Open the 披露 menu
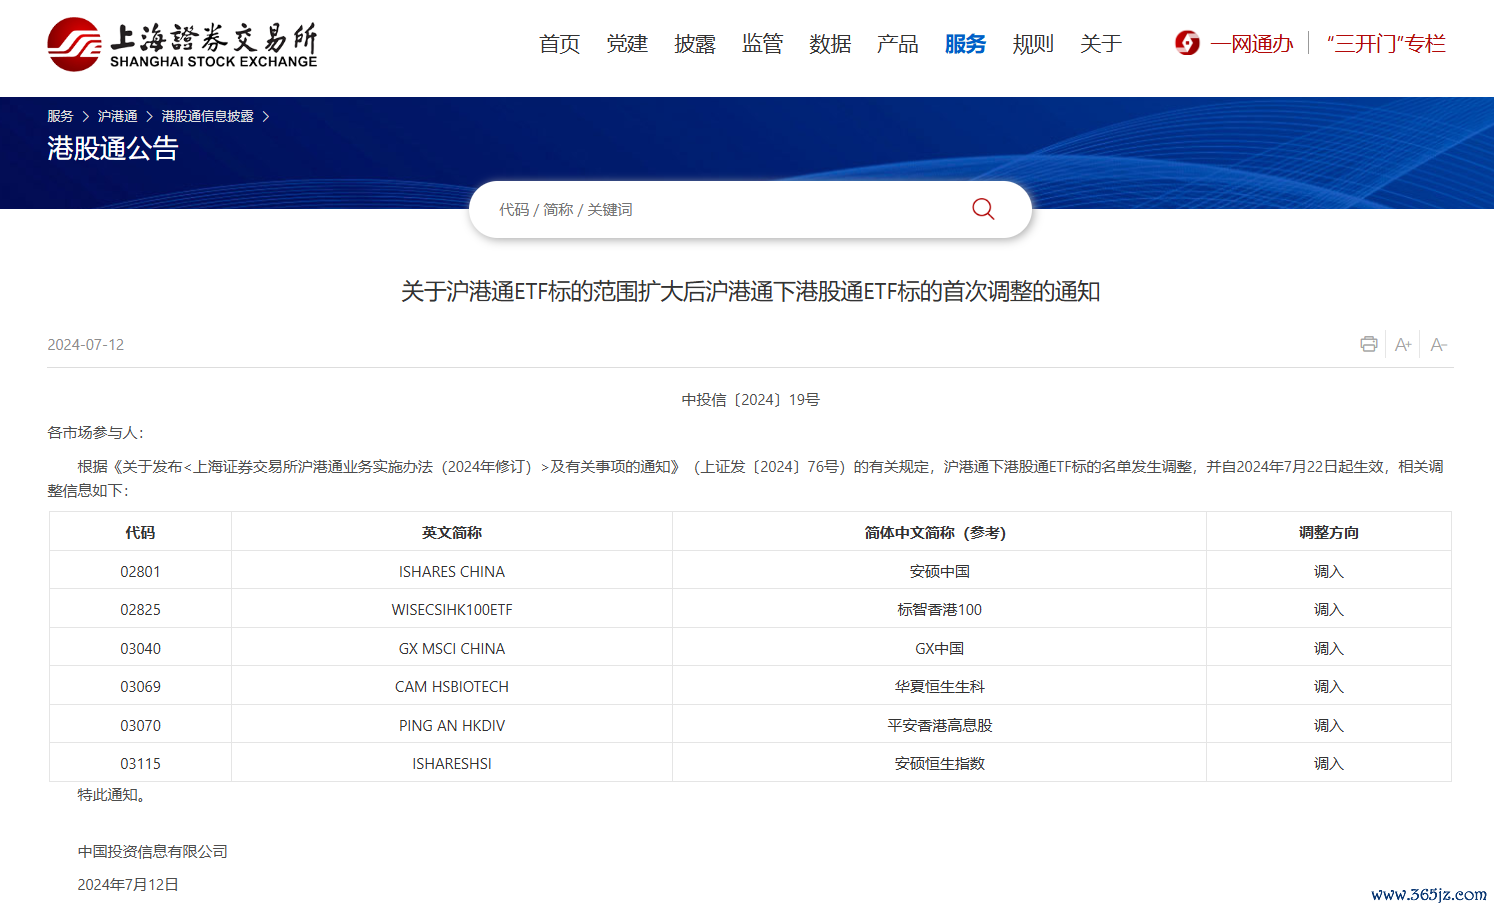The width and height of the screenshot is (1494, 910). click(695, 44)
